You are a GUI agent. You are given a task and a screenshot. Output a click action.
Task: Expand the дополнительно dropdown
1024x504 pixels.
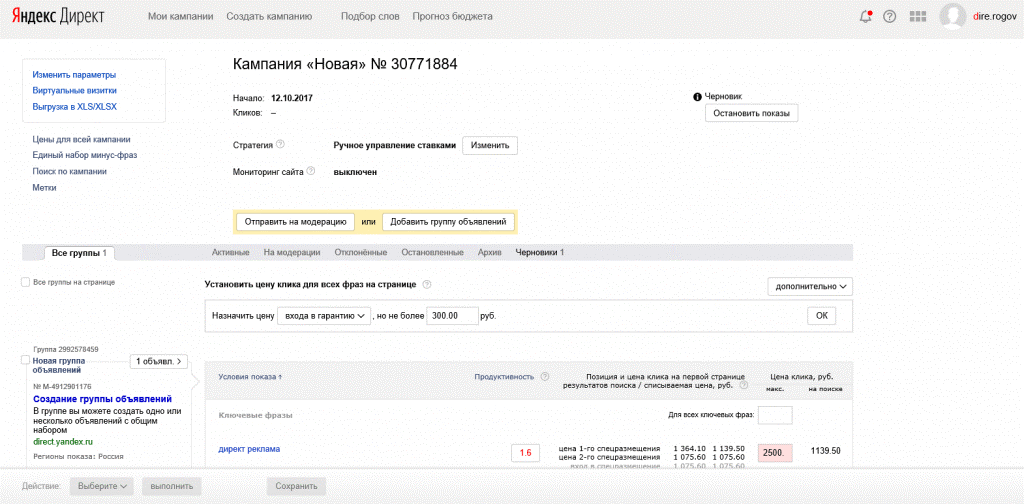coord(810,287)
